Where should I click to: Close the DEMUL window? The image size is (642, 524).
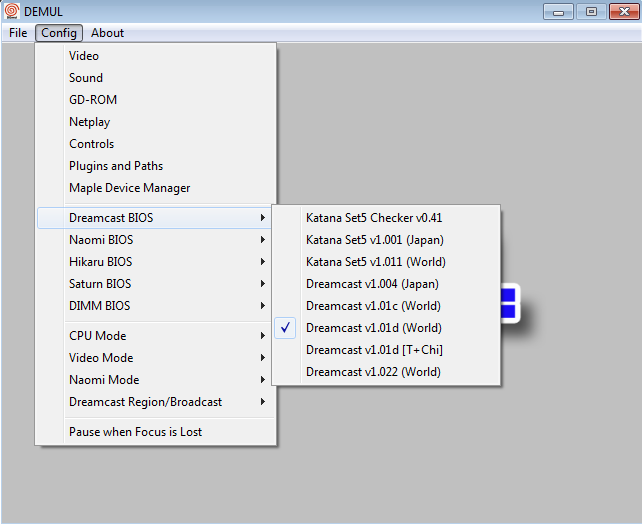[x=624, y=11]
